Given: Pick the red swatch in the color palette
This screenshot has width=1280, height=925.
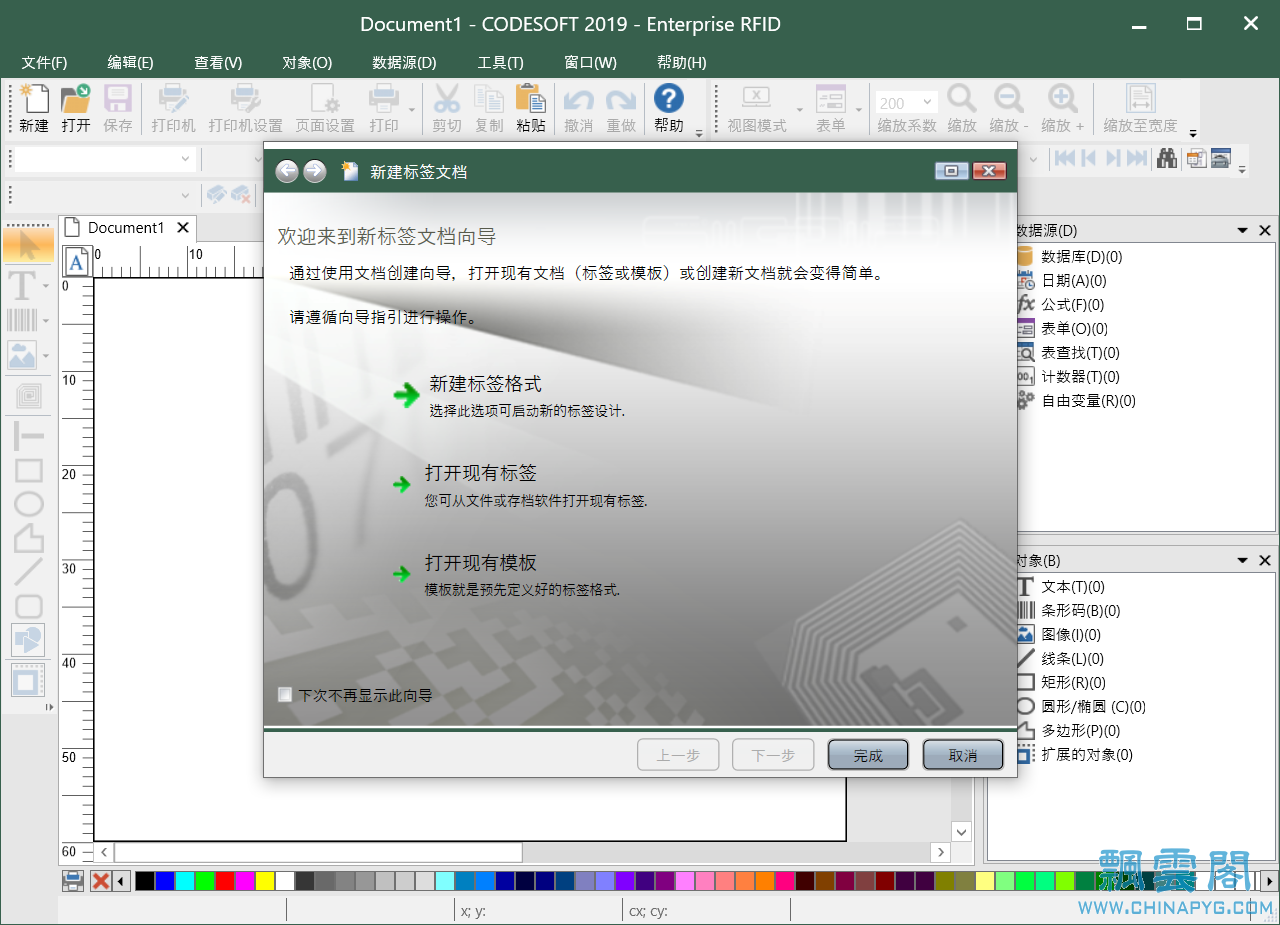Looking at the screenshot, I should point(225,881).
